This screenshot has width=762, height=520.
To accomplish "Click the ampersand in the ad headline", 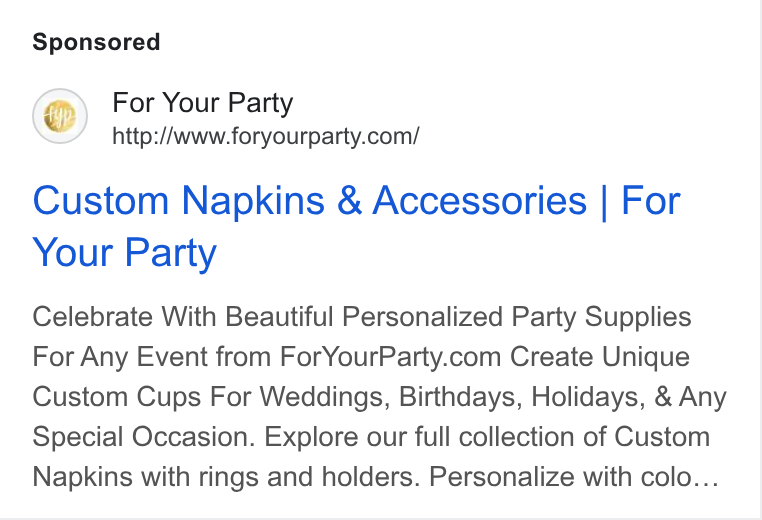I will coord(349,200).
